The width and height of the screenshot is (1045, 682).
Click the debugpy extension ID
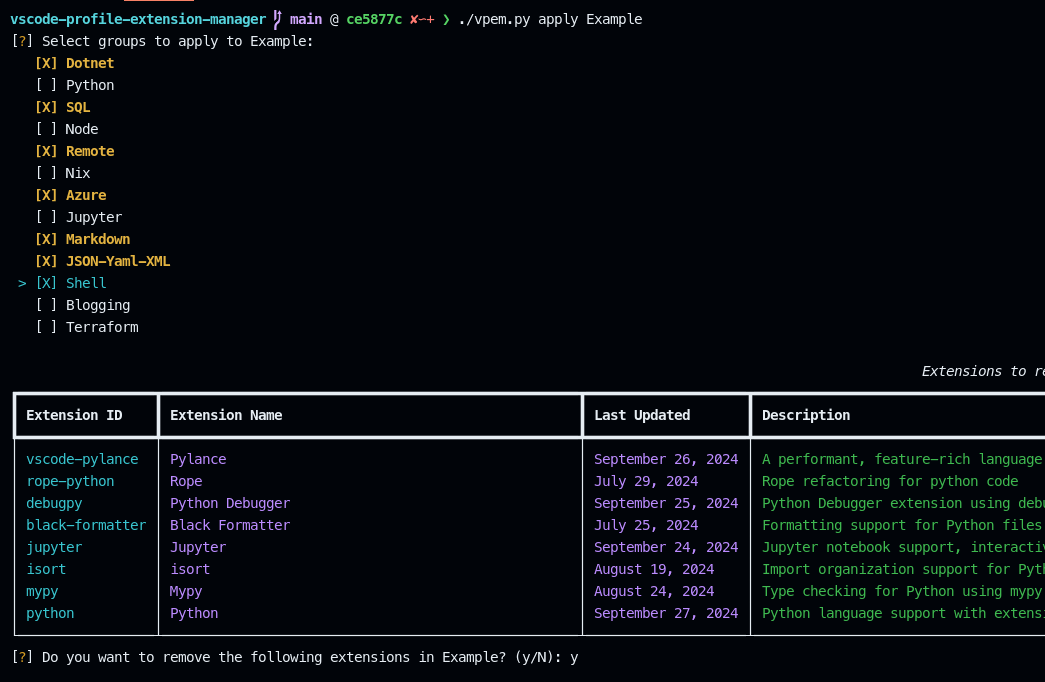pos(54,503)
